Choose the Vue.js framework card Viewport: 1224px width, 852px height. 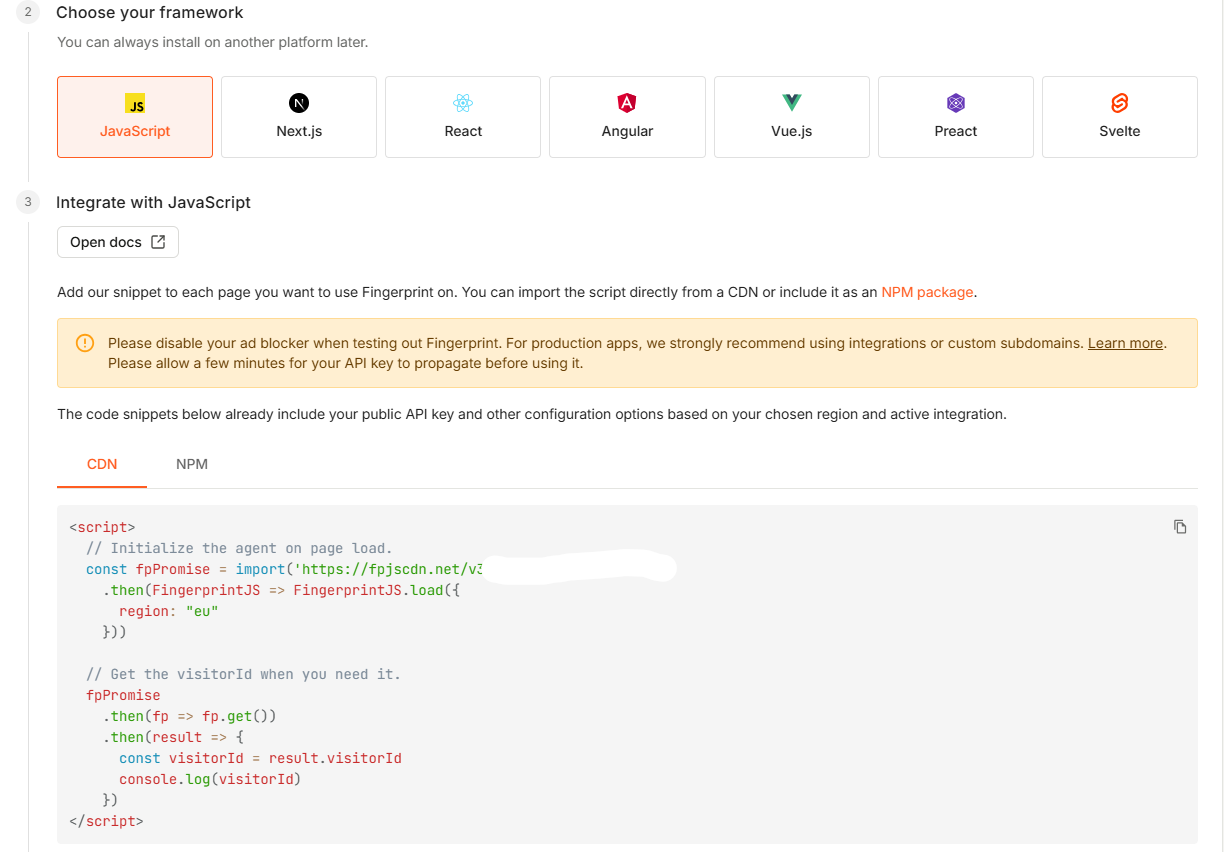(792, 117)
